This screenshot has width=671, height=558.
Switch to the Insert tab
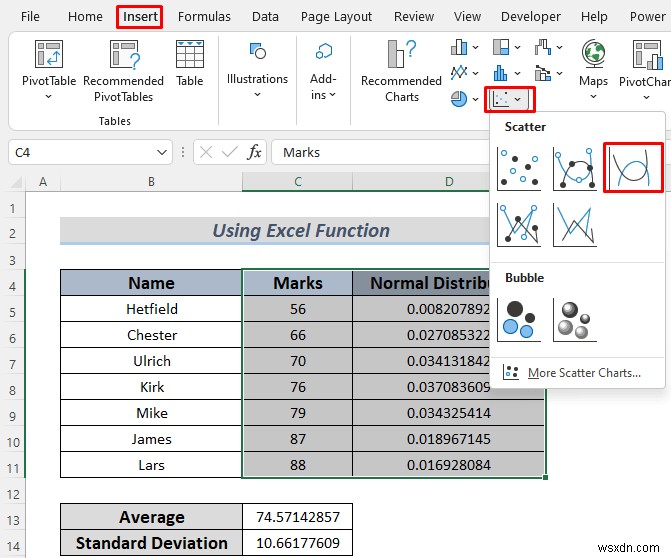140,17
